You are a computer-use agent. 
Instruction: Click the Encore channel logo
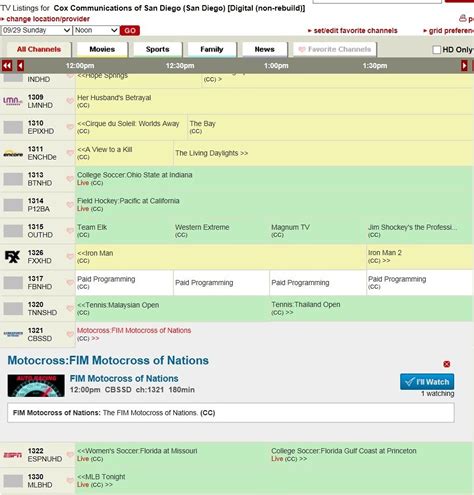[13, 154]
